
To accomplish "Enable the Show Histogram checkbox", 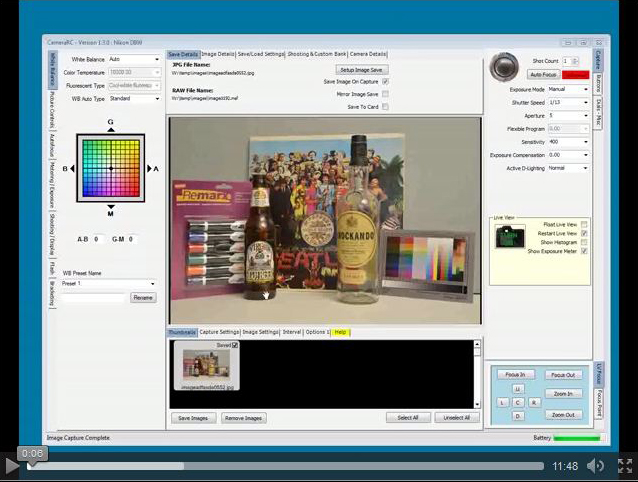I will click(584, 242).
